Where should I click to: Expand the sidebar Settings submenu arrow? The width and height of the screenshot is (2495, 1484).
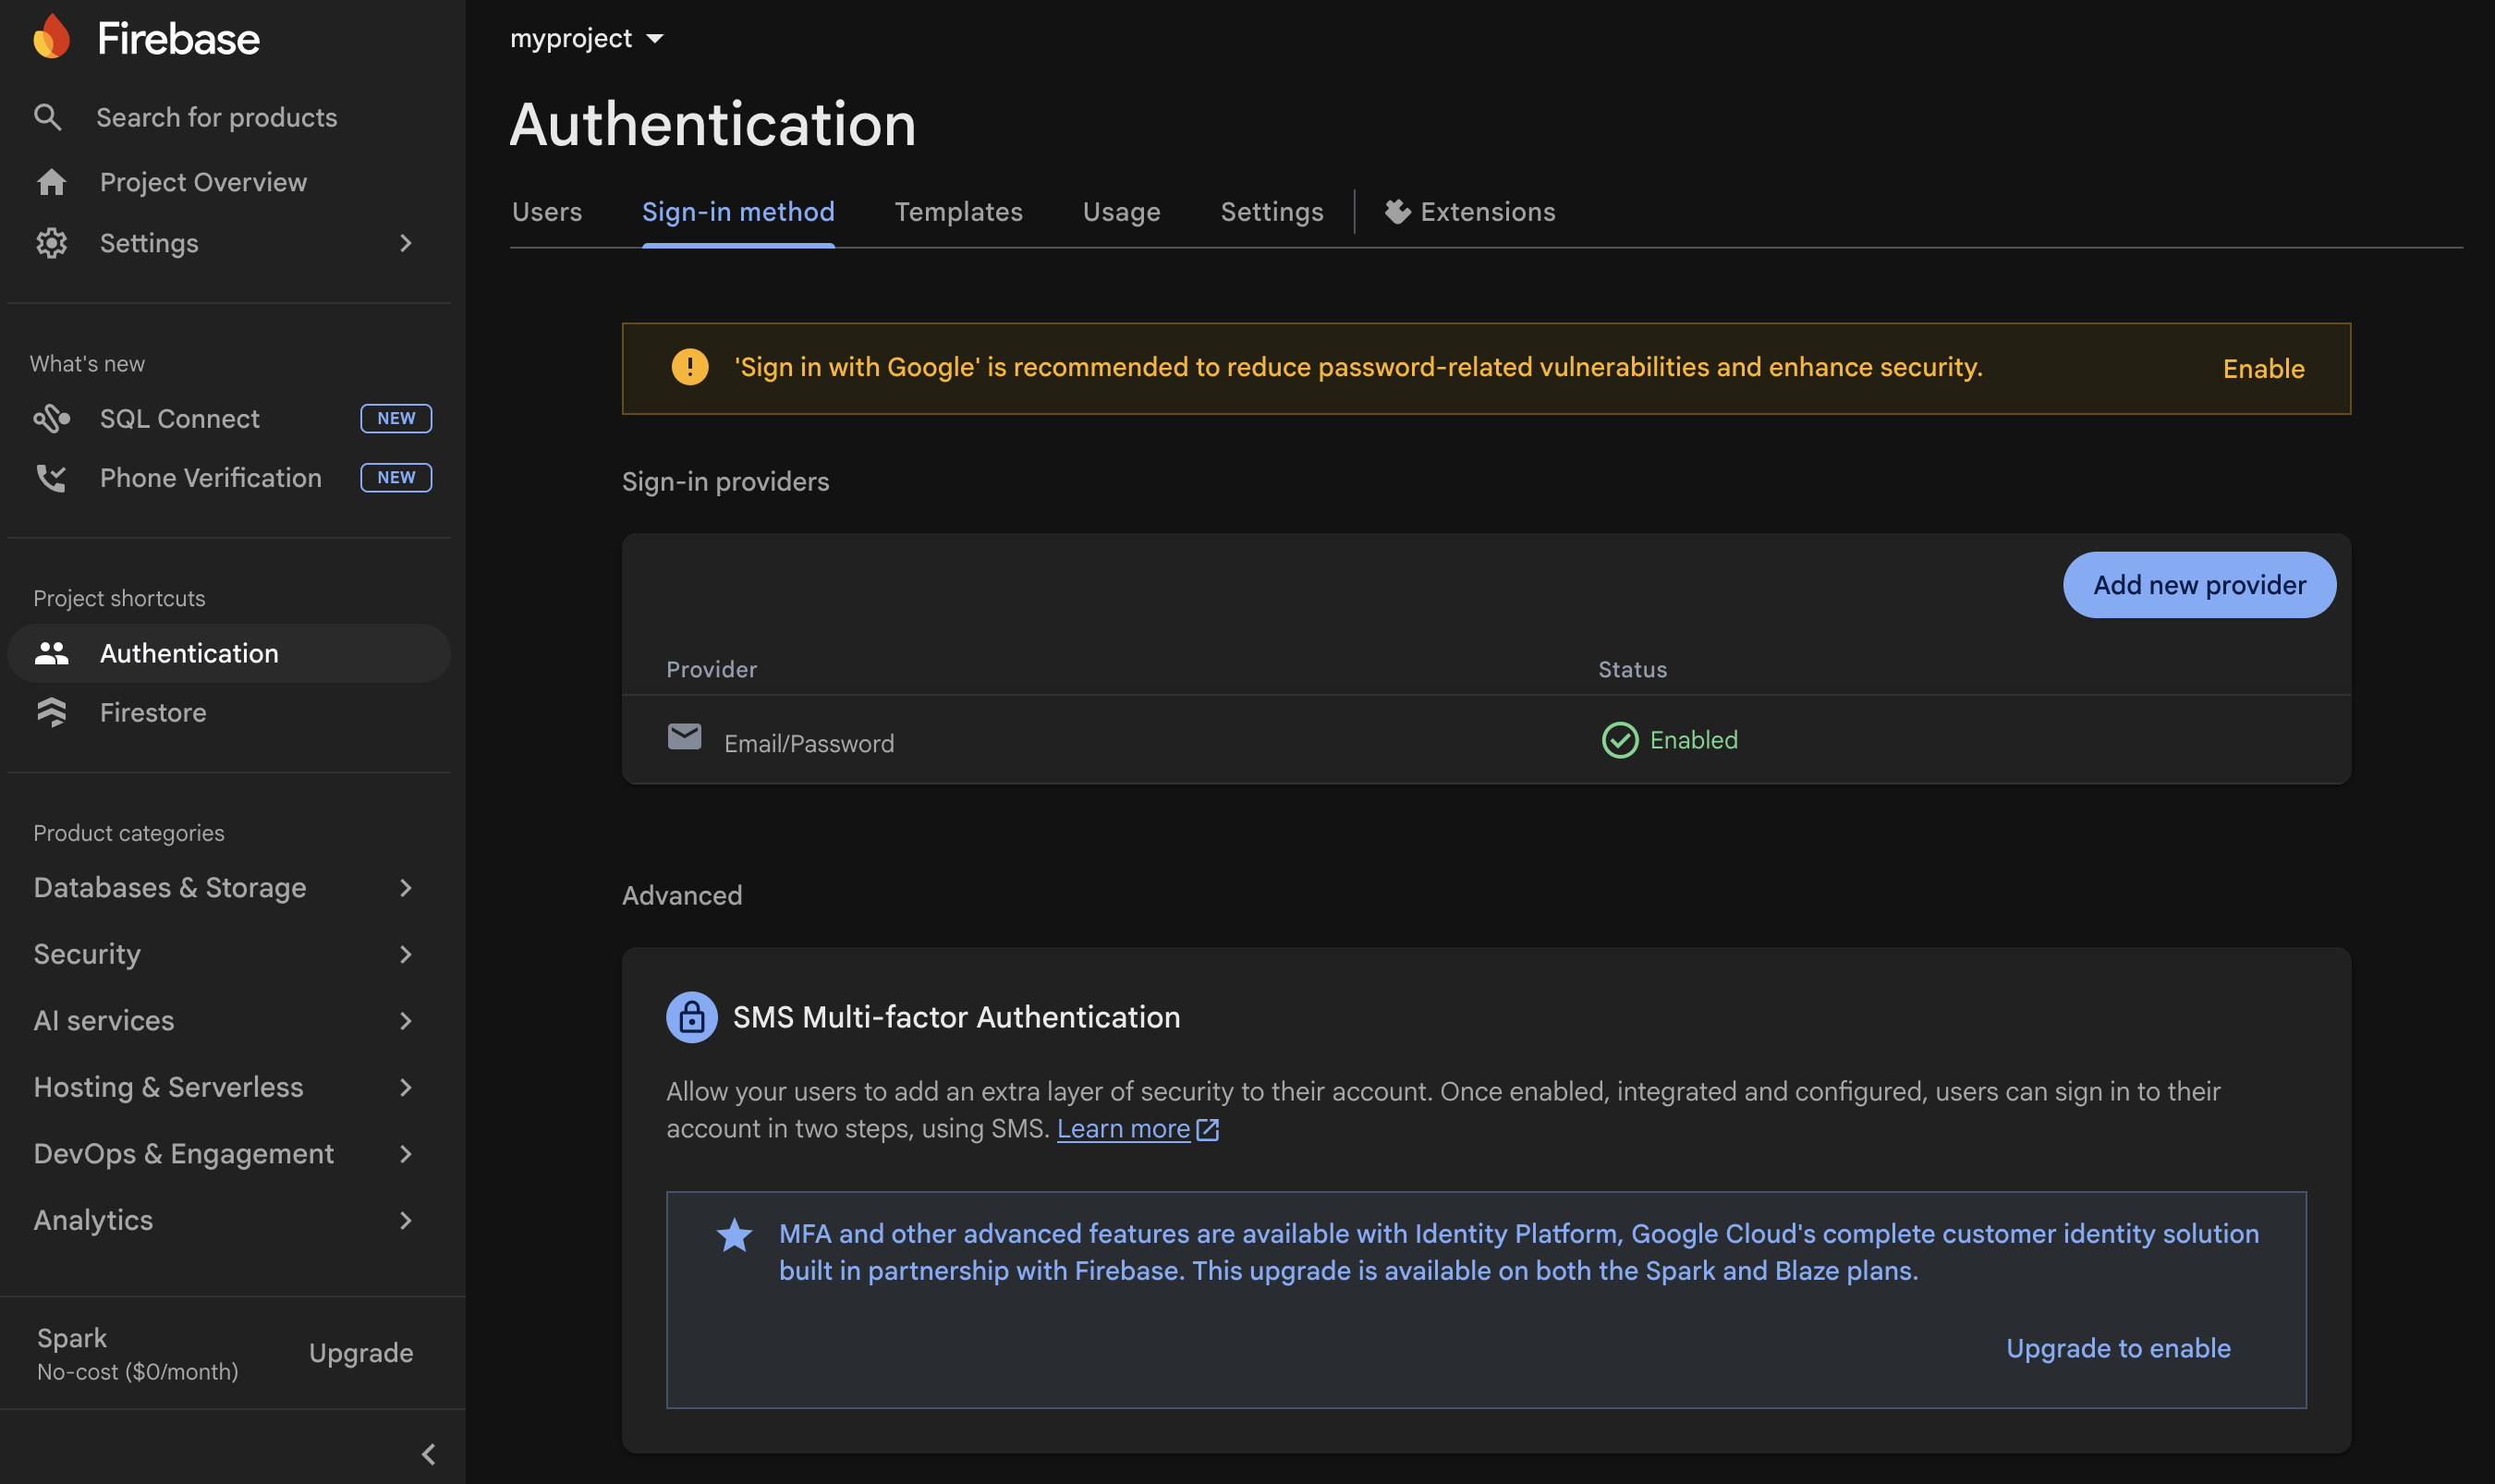pos(405,243)
